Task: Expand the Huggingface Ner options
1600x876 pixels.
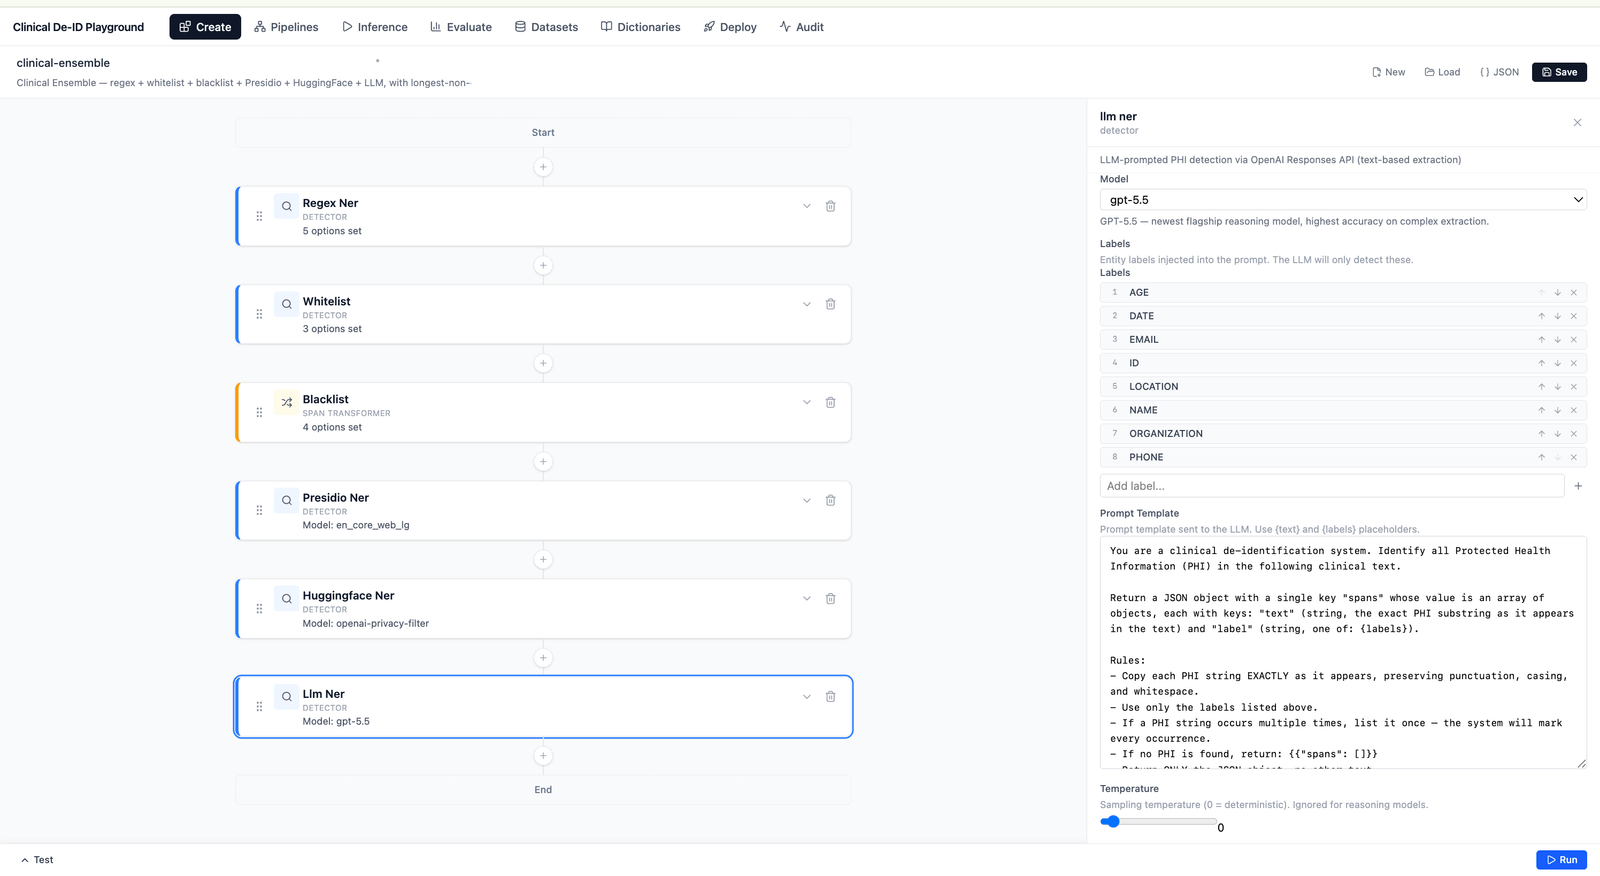Action: click(x=806, y=598)
